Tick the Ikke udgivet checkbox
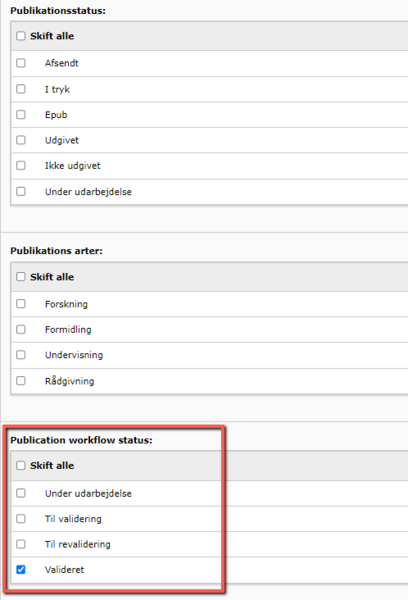408x600 pixels. [x=21, y=165]
